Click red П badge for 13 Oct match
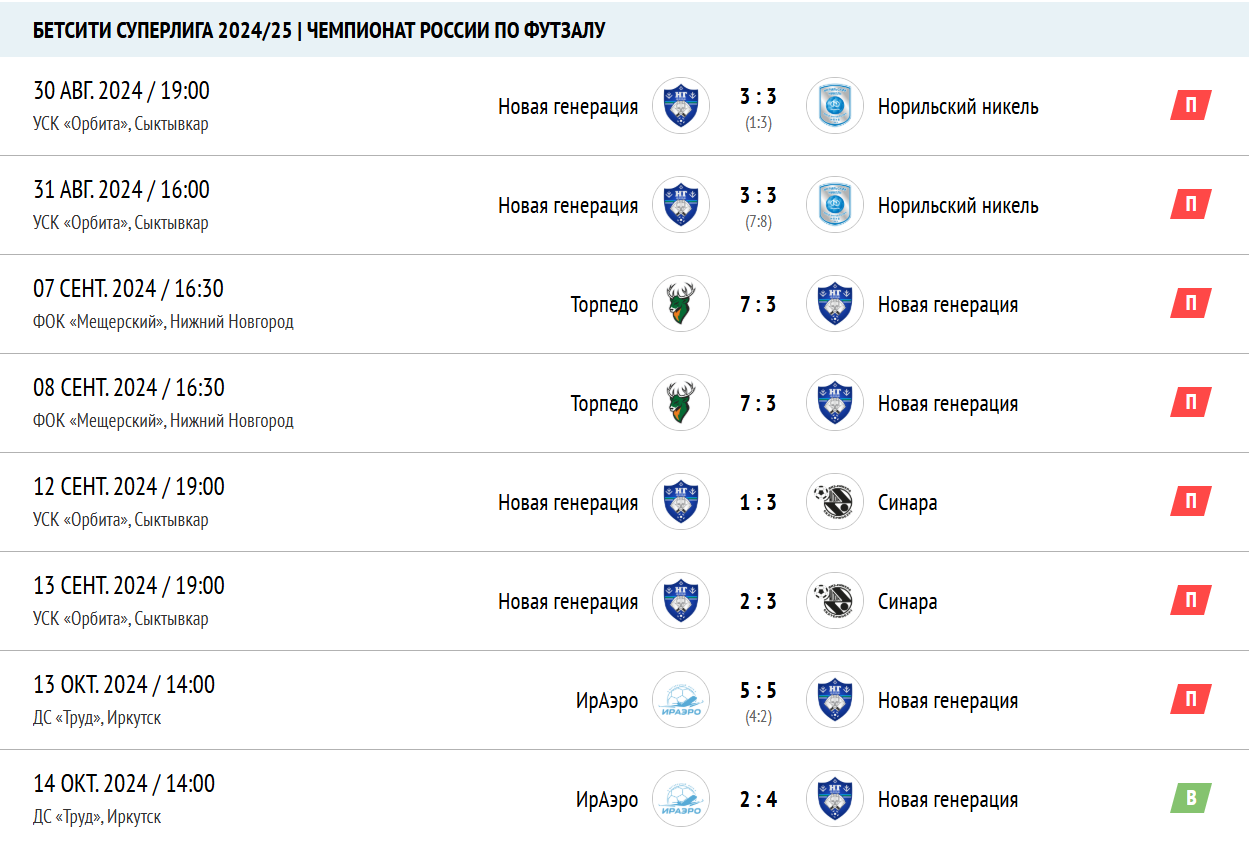The height and width of the screenshot is (848, 1249). 1191,699
